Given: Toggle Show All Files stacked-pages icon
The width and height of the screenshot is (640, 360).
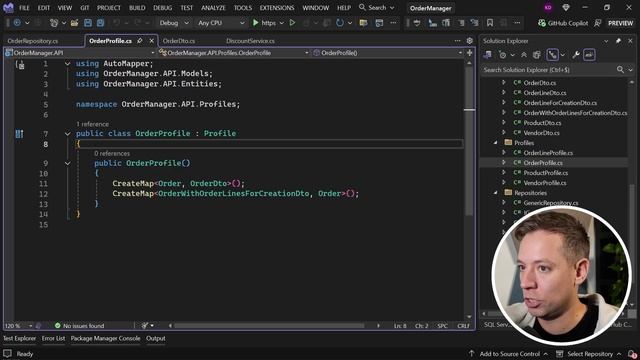Looking at the screenshot, I should tap(537, 55).
